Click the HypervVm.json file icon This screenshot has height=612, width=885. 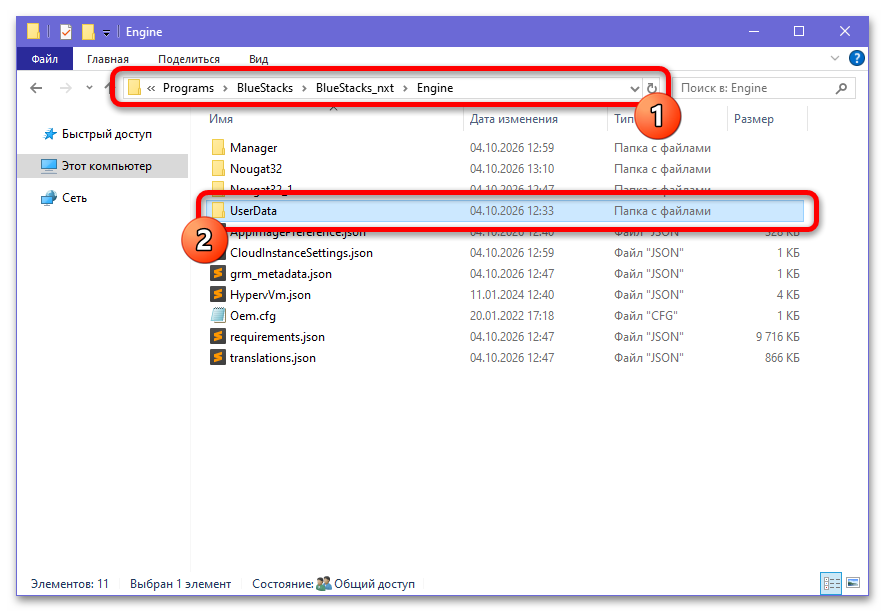218,294
